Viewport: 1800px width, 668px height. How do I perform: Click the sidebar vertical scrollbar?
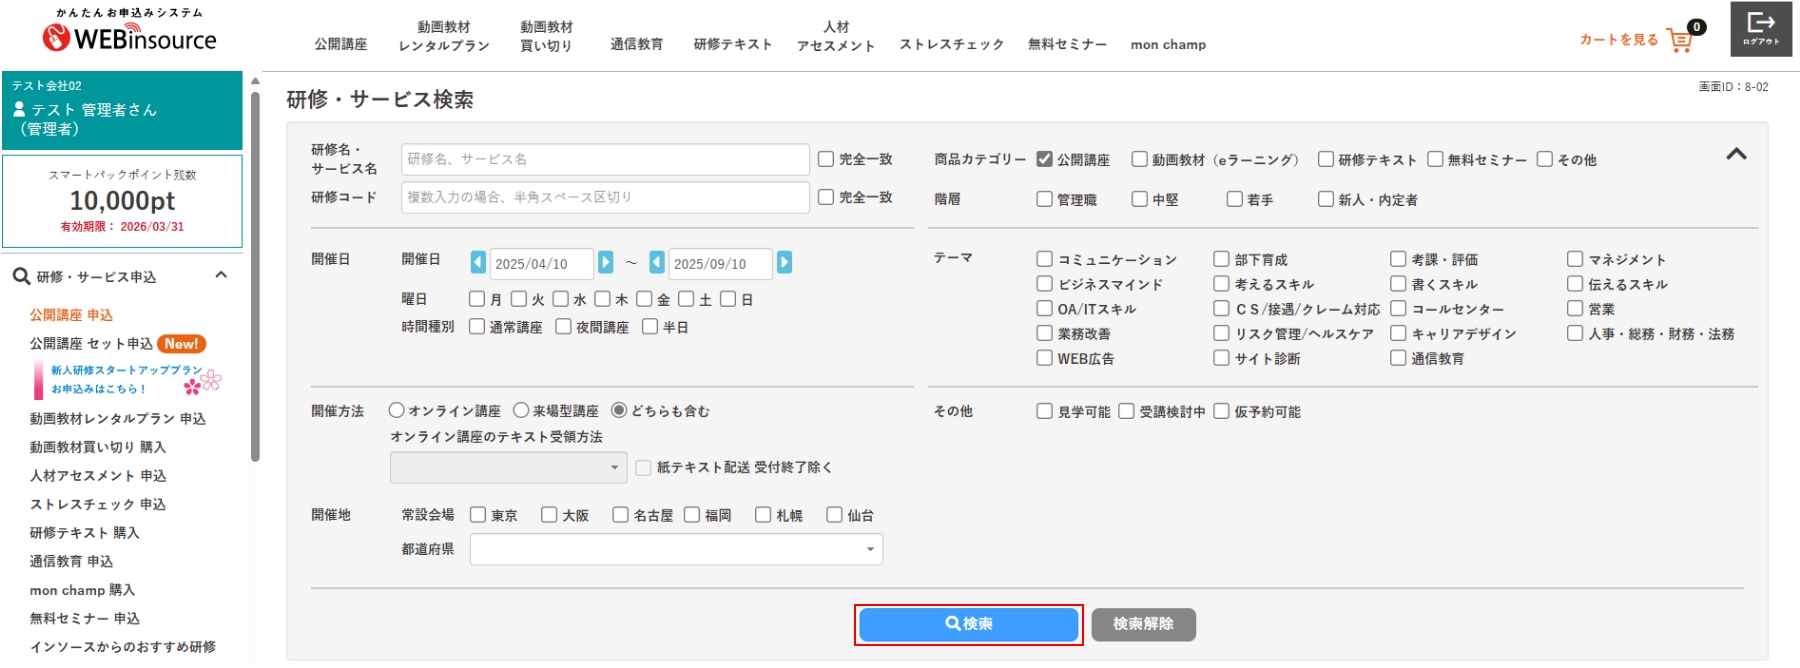255,280
